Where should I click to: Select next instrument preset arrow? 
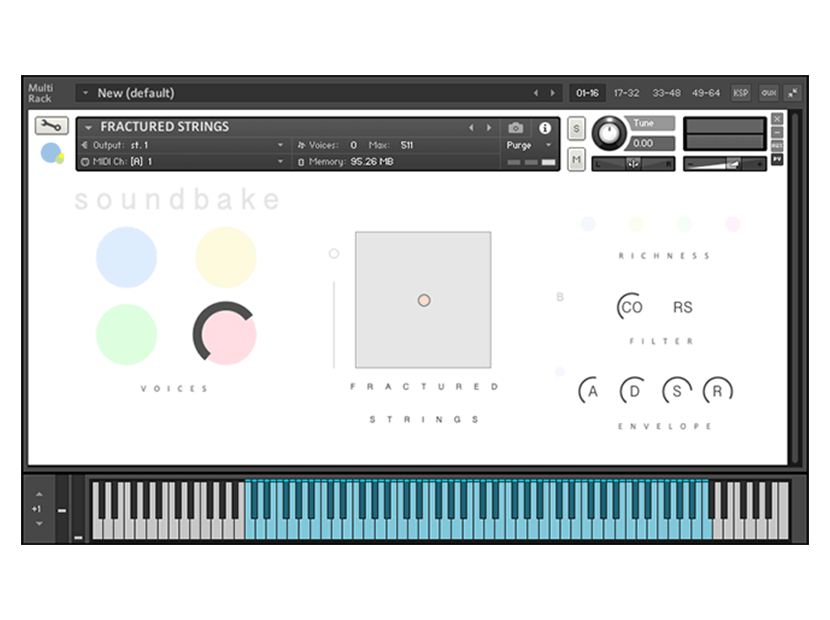[489, 128]
